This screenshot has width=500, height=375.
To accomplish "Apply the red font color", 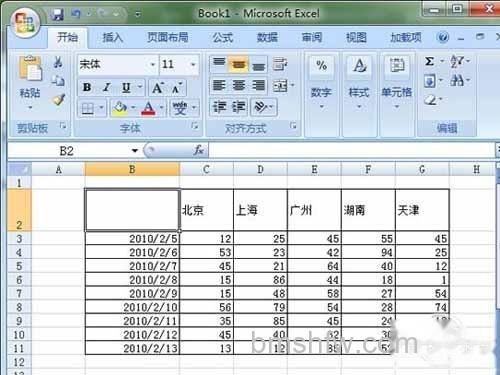I will pyautogui.click(x=149, y=108).
